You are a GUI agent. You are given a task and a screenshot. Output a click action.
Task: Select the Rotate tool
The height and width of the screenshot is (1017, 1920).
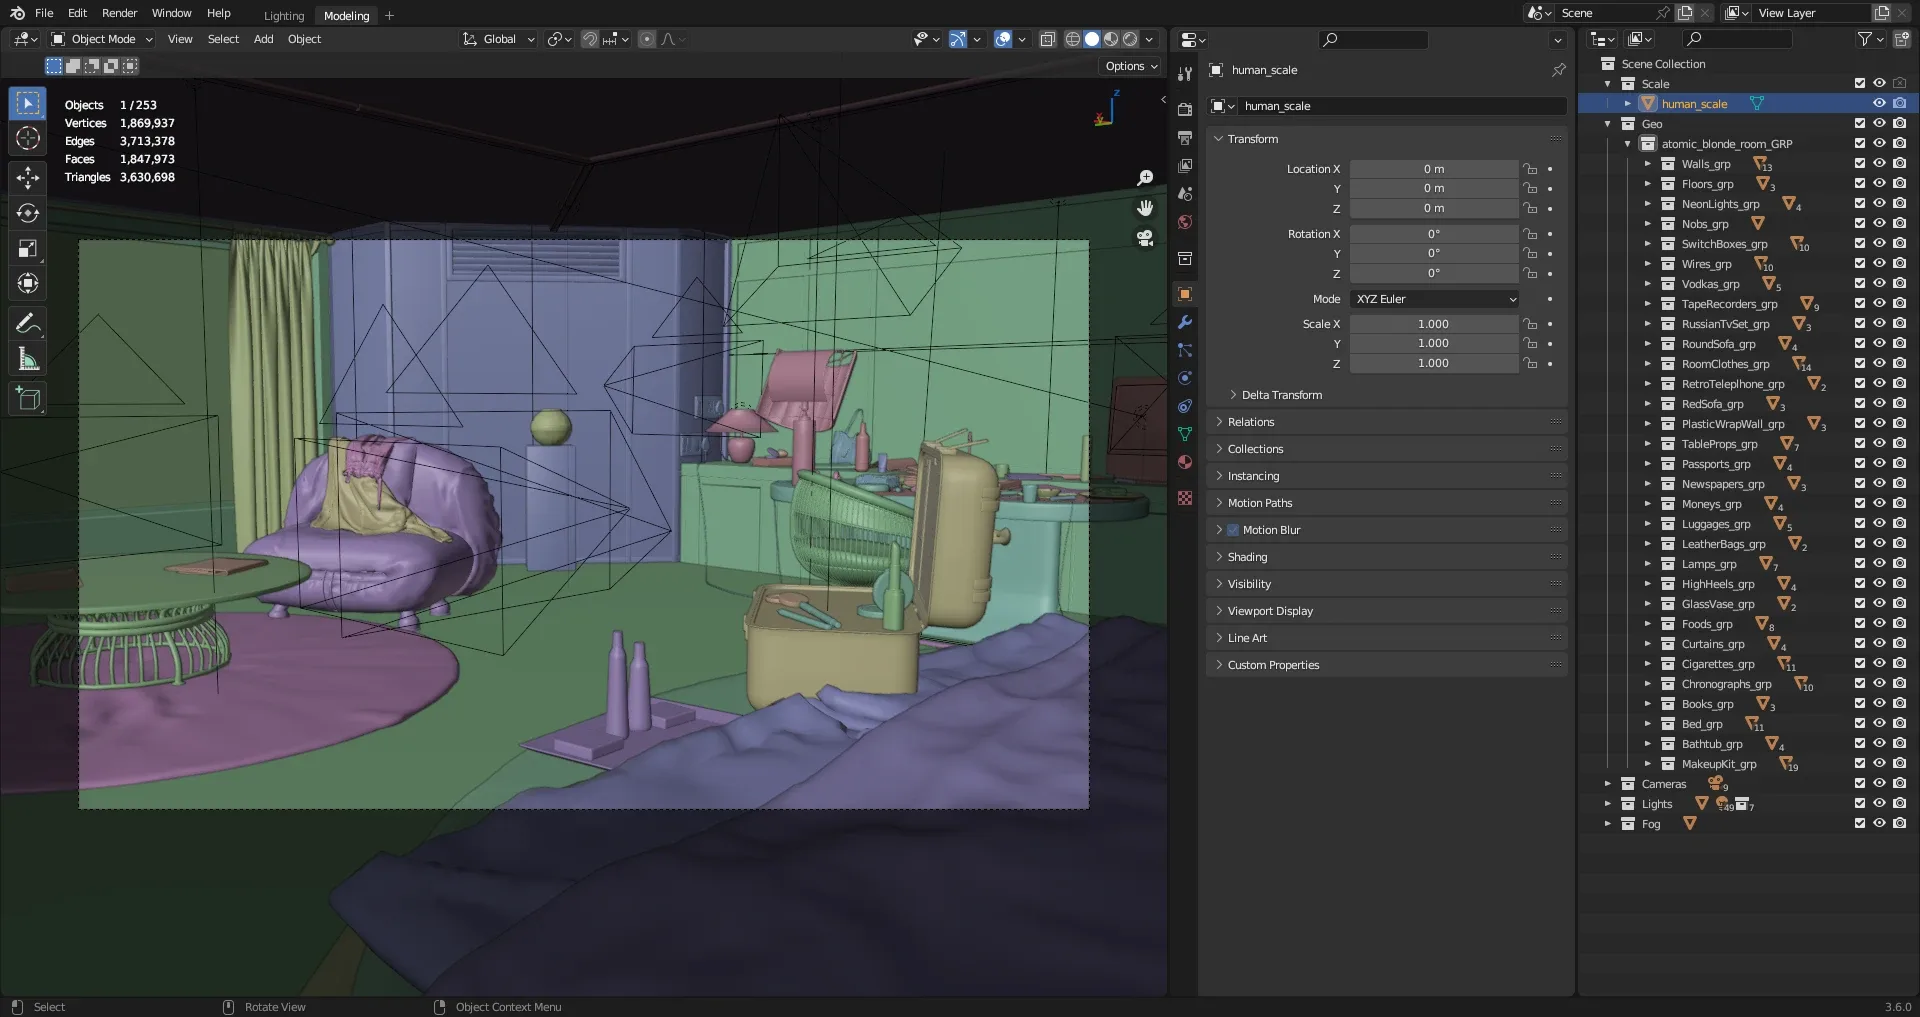pyautogui.click(x=28, y=213)
